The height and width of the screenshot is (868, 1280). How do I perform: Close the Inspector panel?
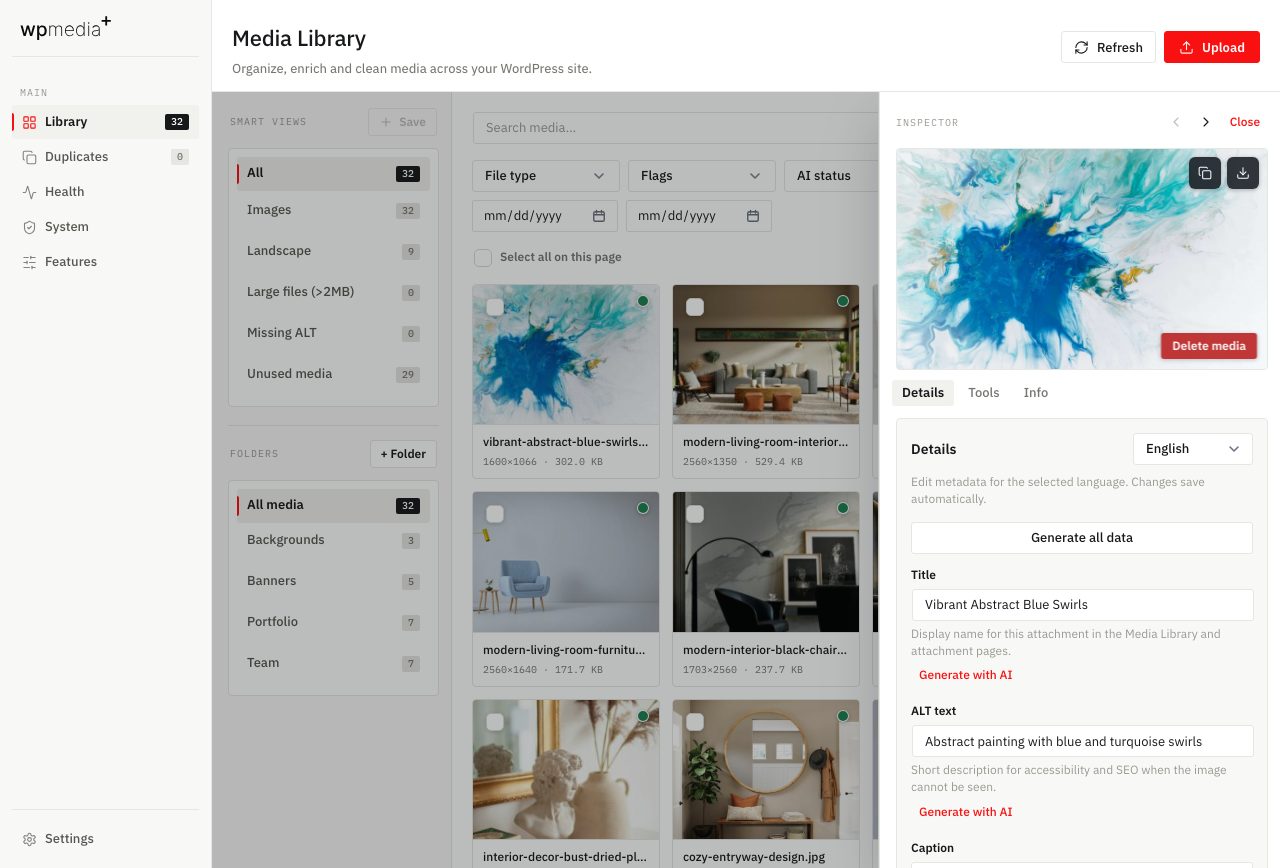pos(1245,122)
